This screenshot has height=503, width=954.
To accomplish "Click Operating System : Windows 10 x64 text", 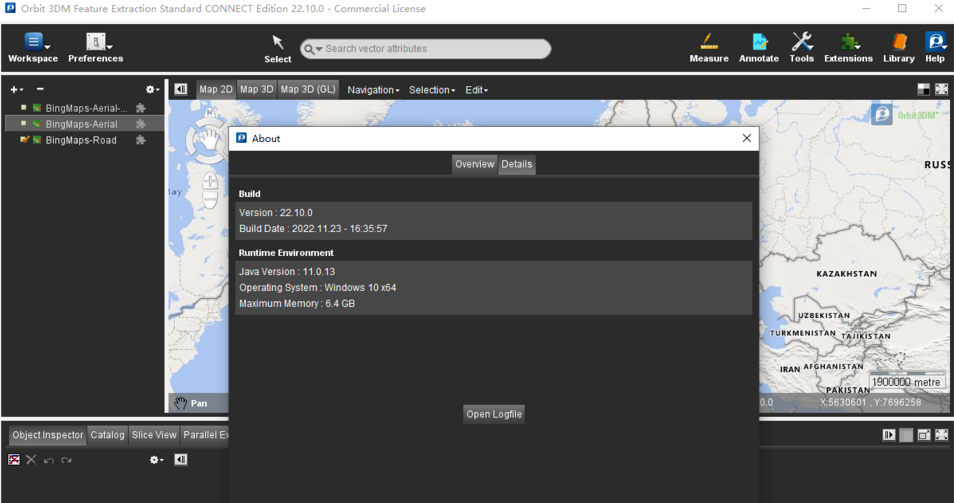I will [x=318, y=288].
